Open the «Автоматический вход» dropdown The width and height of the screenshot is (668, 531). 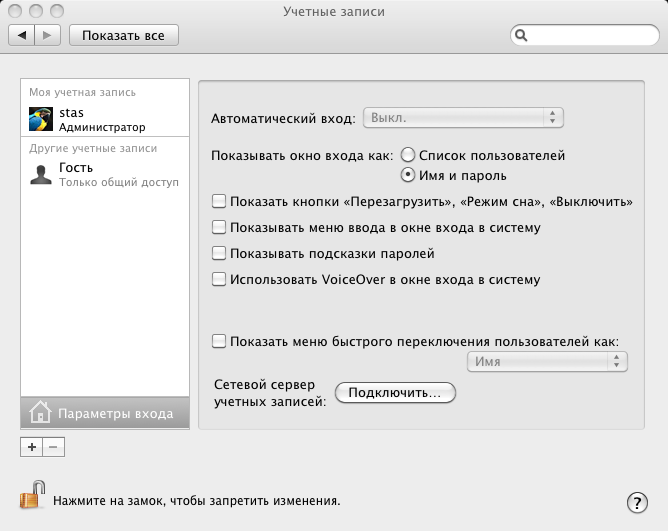(x=463, y=118)
